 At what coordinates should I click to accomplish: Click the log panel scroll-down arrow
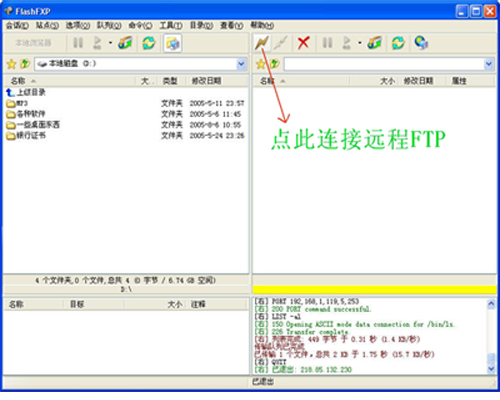[x=491, y=369]
